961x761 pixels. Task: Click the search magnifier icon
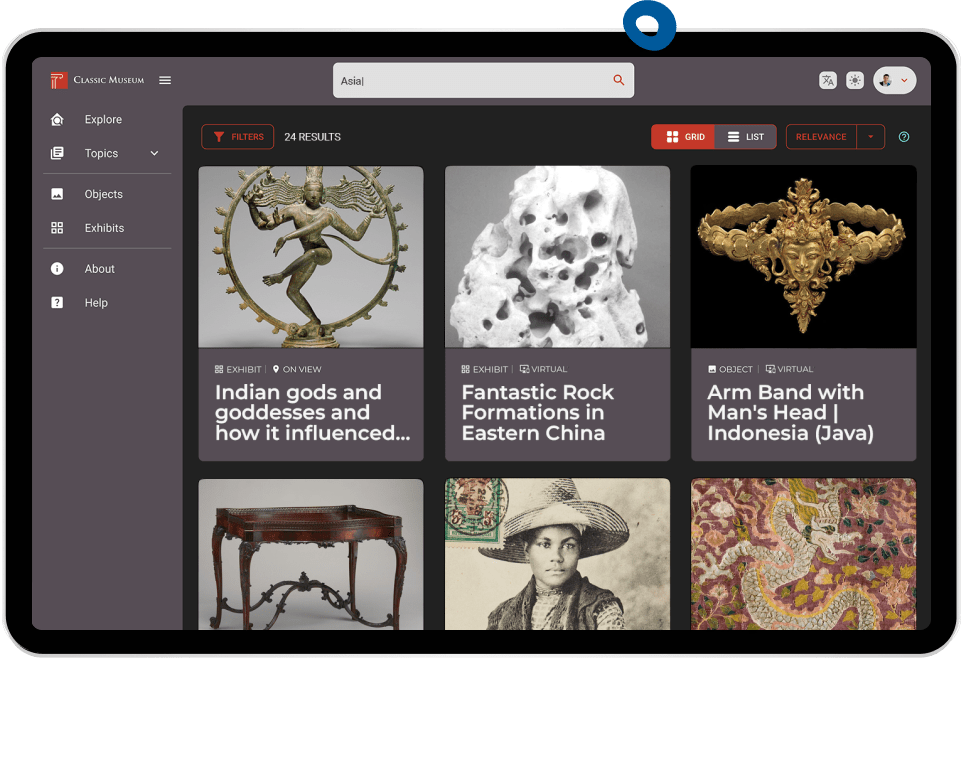[619, 81]
